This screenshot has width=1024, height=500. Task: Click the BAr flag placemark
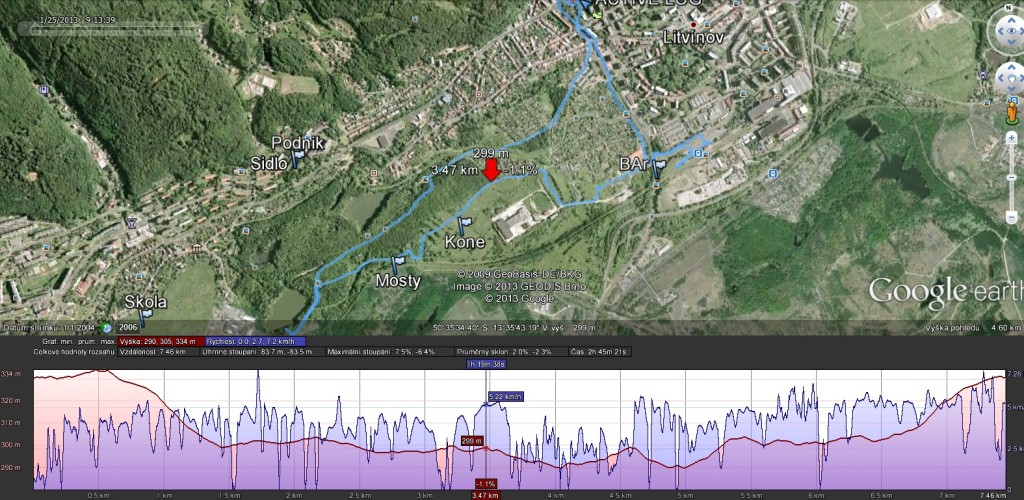pyautogui.click(x=658, y=168)
